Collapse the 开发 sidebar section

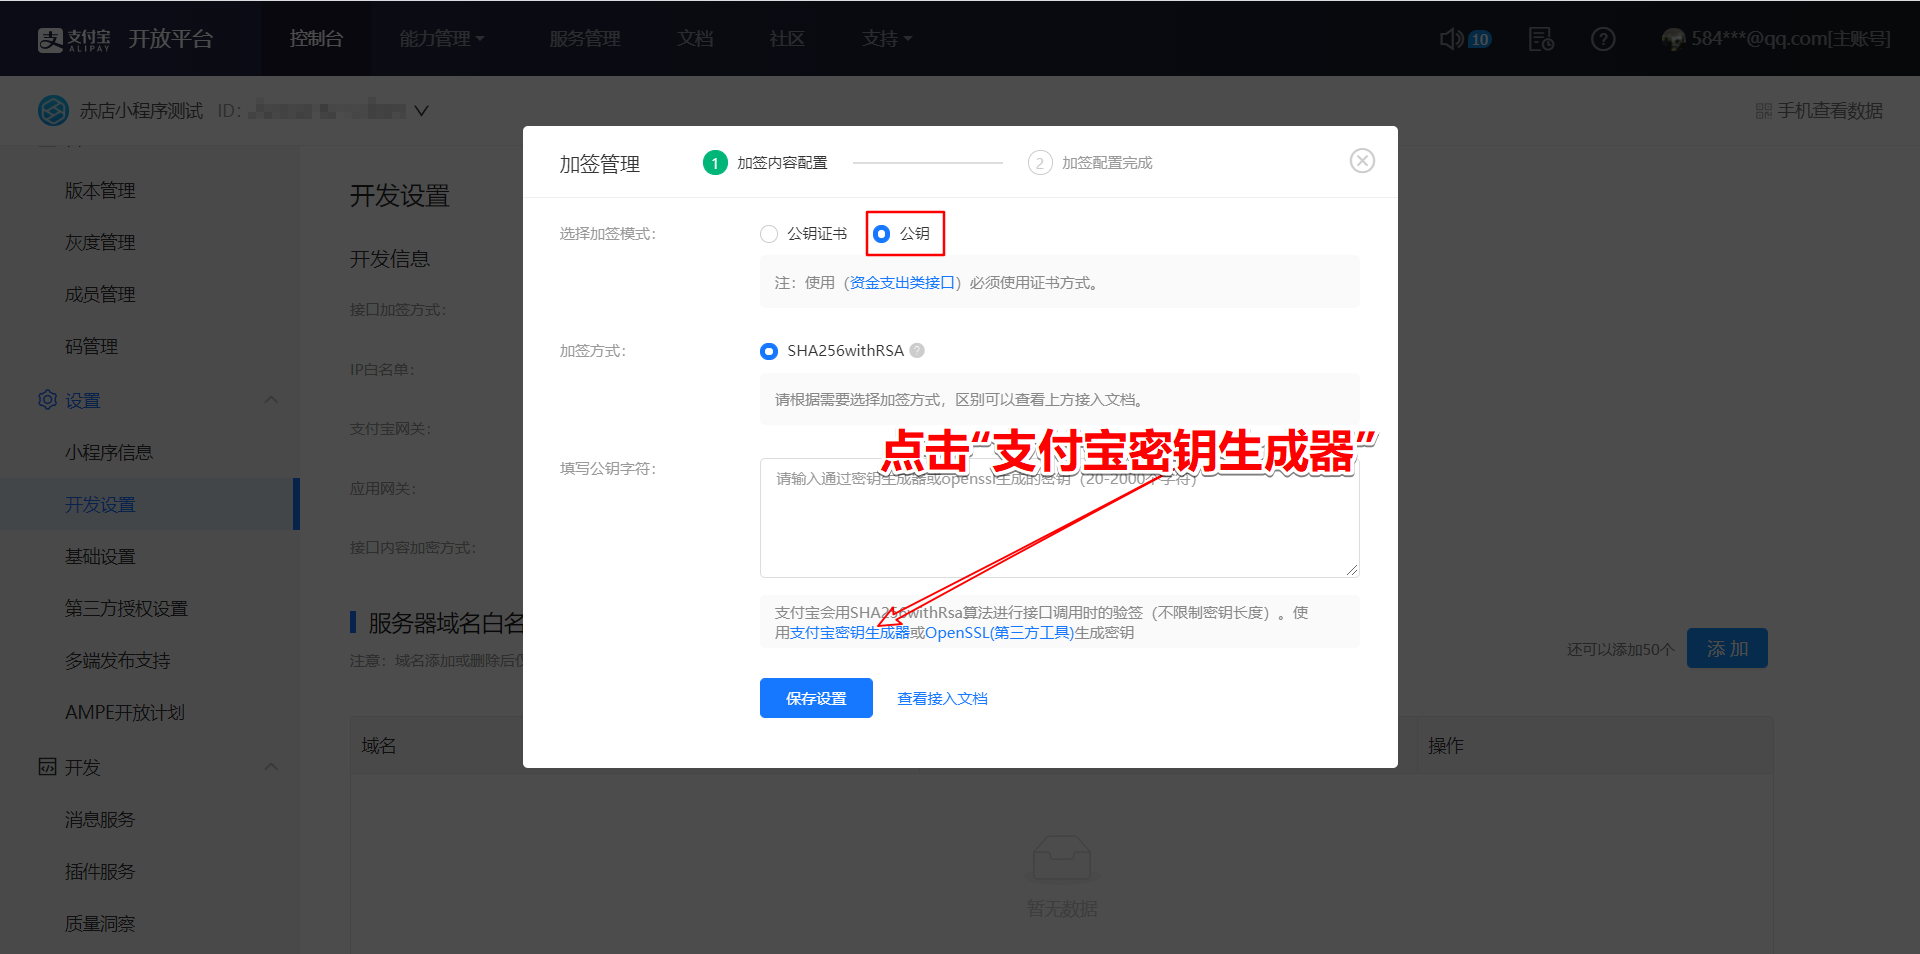(271, 767)
